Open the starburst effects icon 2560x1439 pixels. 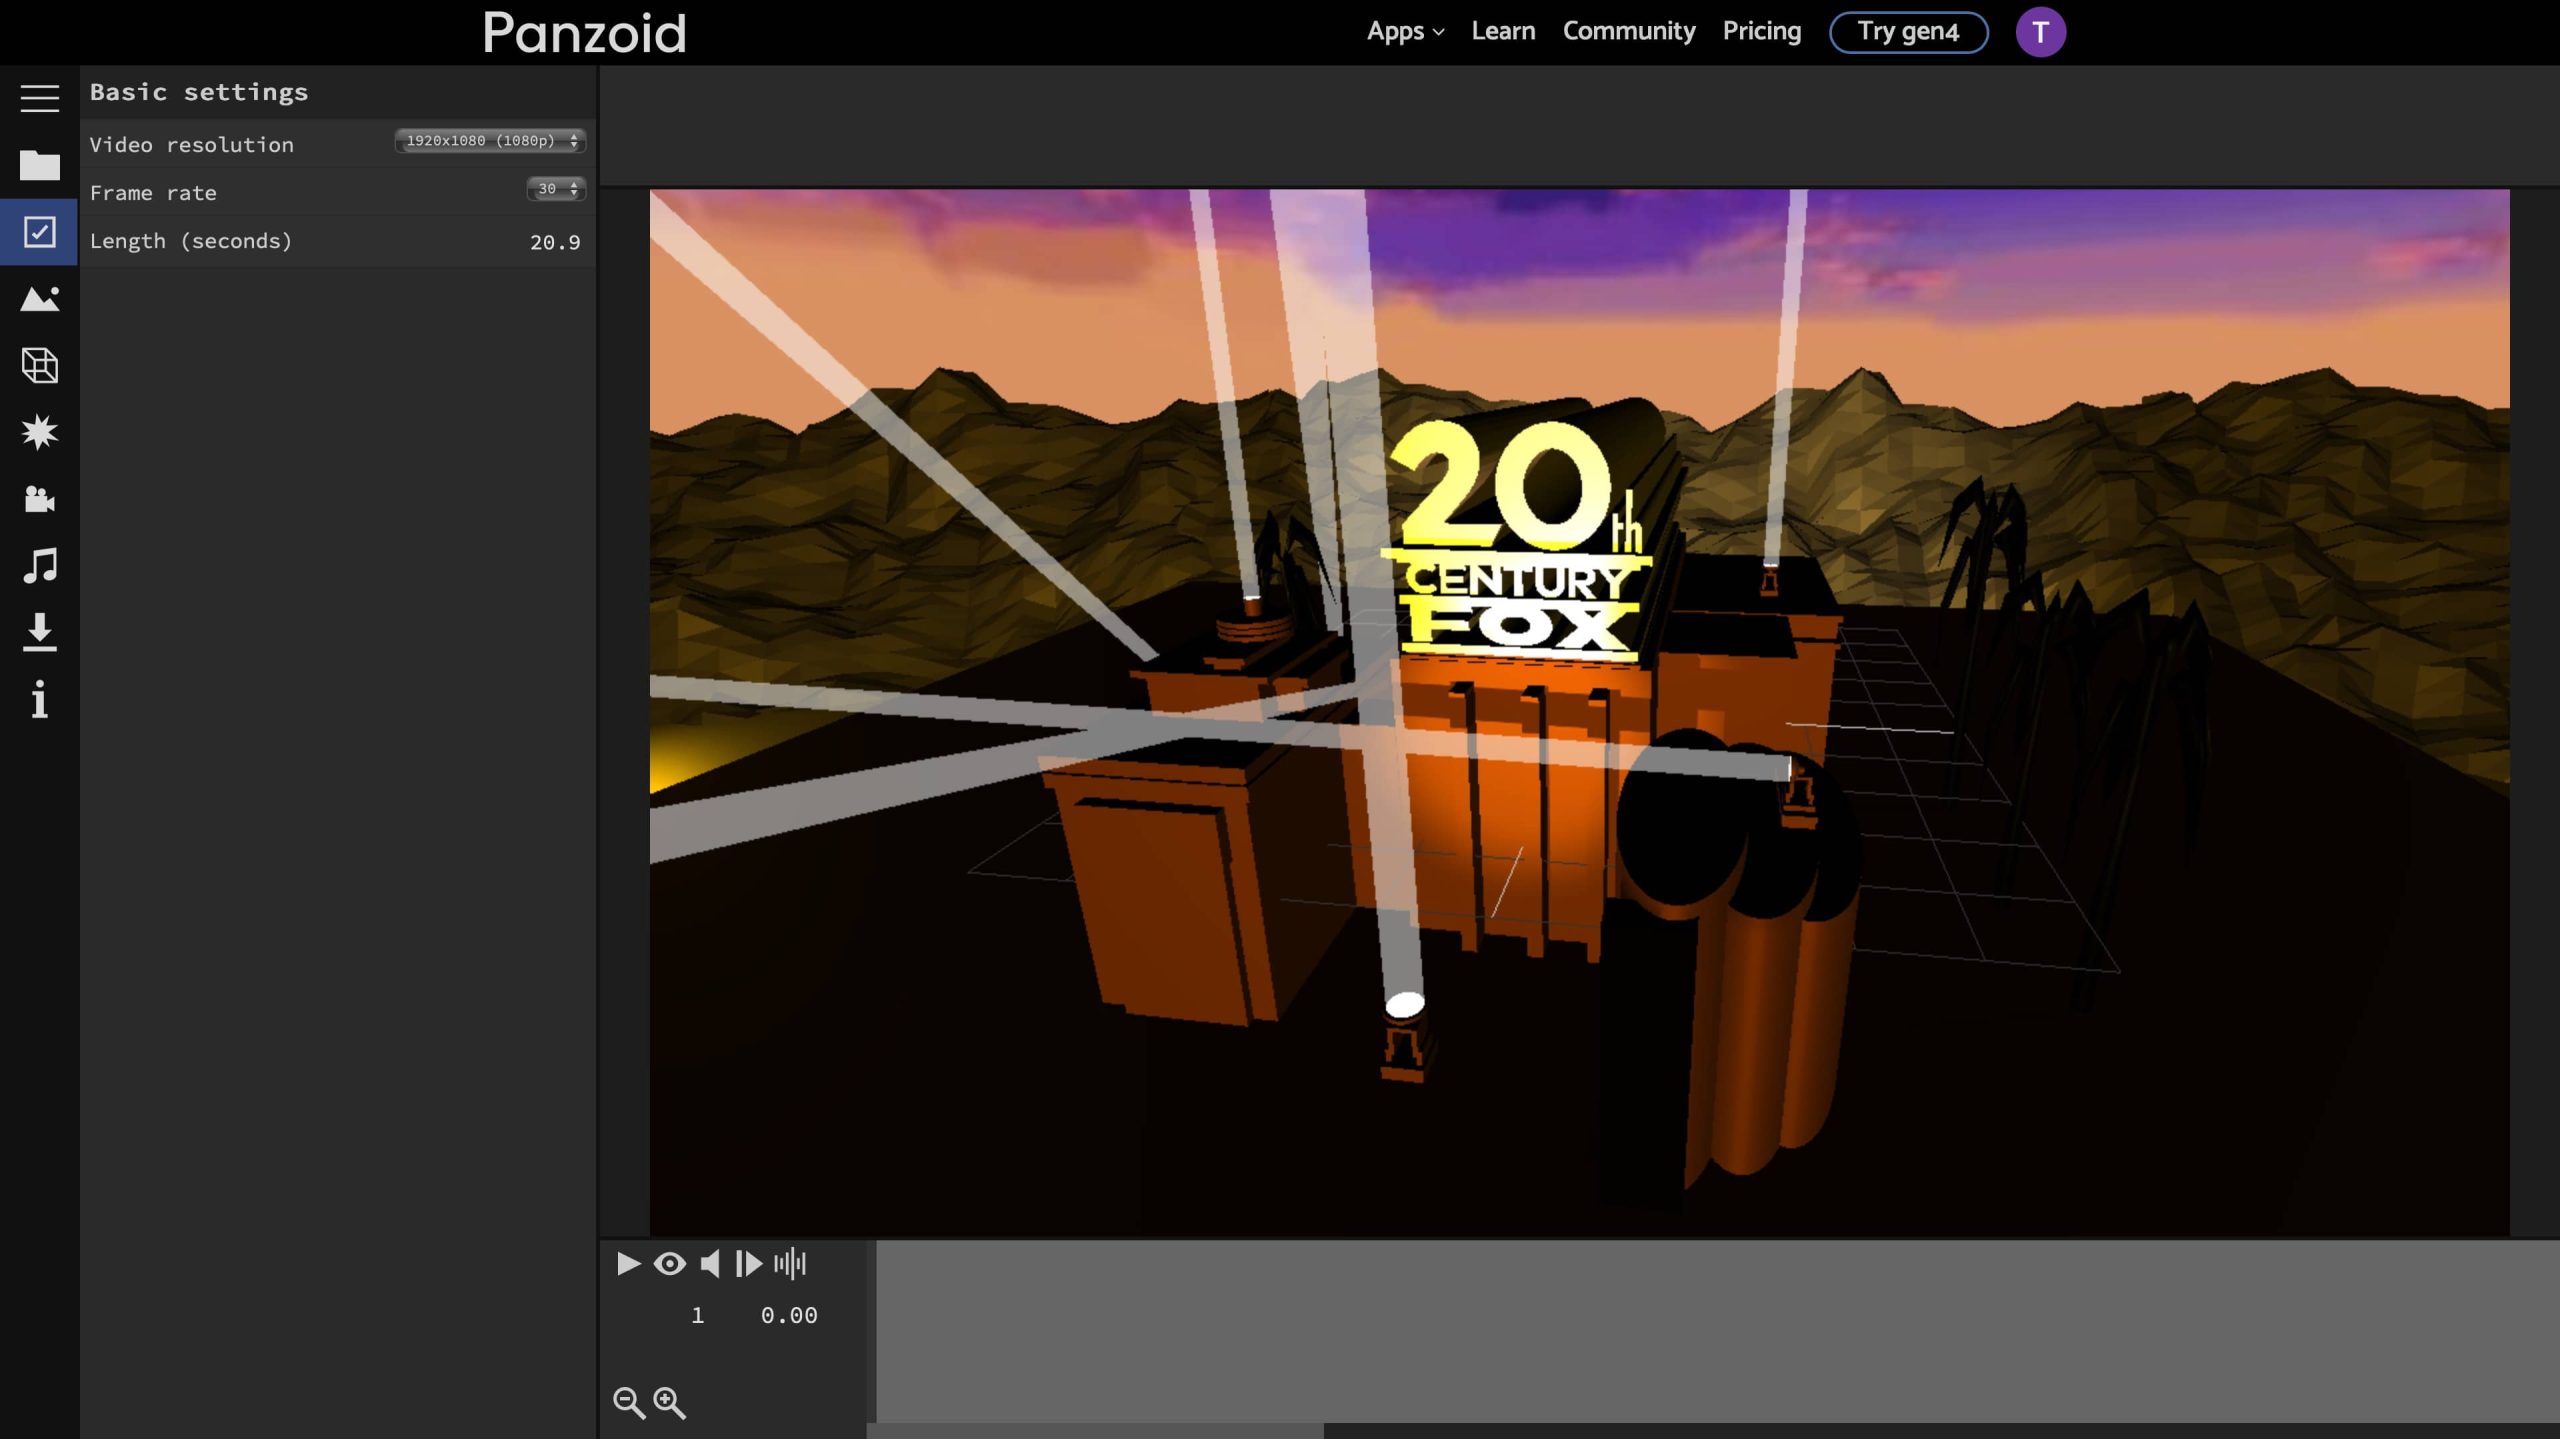[39, 432]
